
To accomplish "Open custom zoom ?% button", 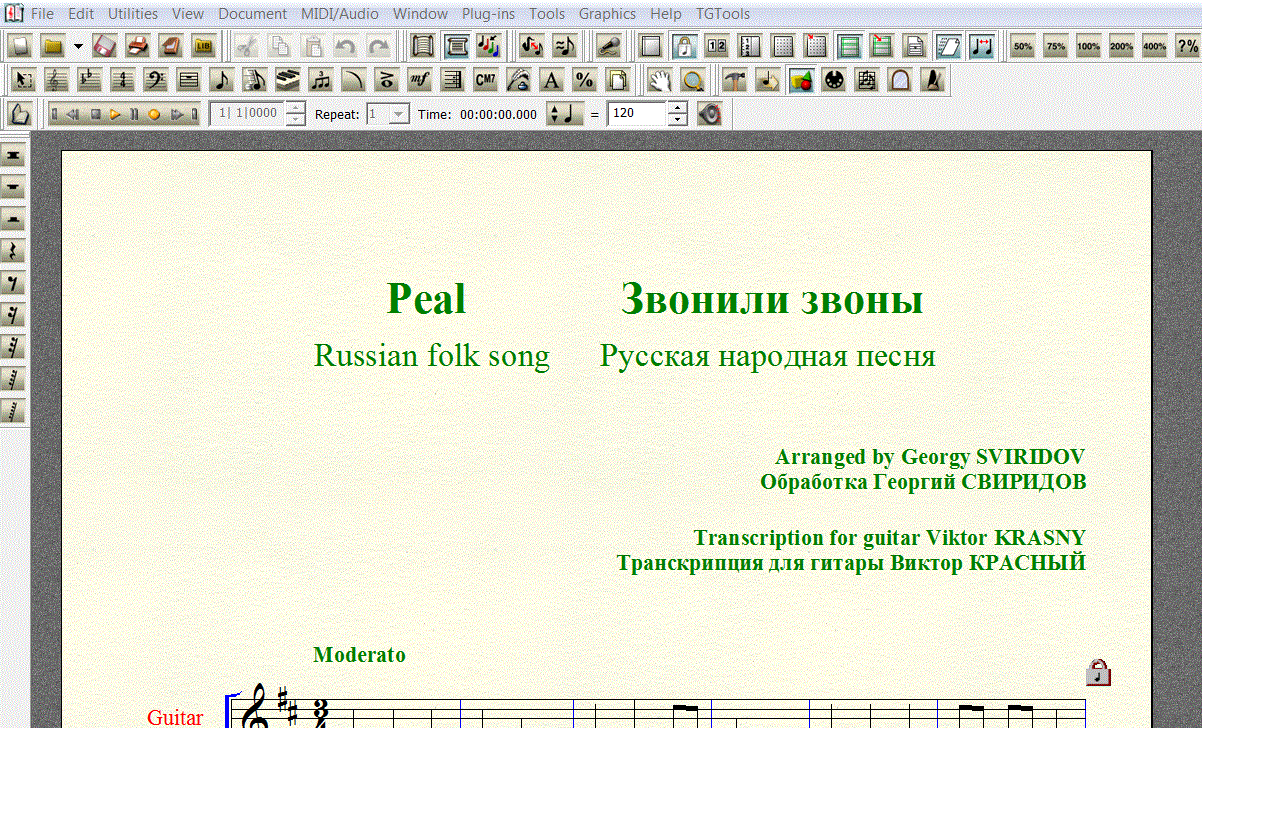I will [1188, 46].
